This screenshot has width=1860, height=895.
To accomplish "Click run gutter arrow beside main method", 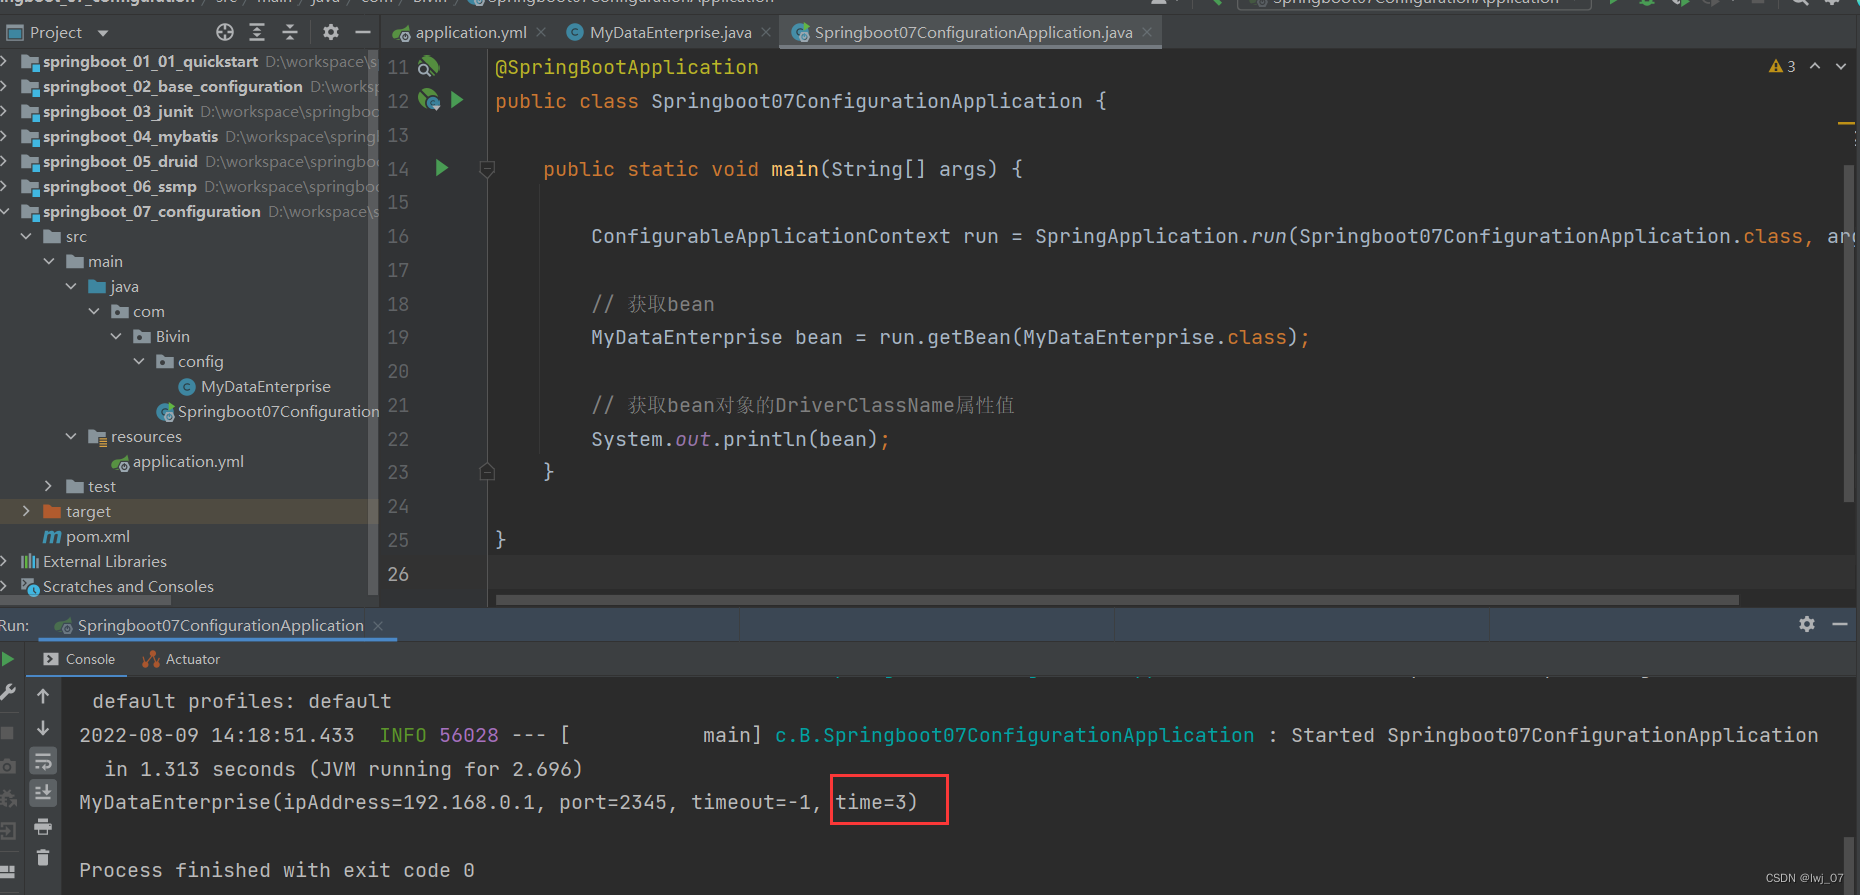I will pyautogui.click(x=442, y=168).
